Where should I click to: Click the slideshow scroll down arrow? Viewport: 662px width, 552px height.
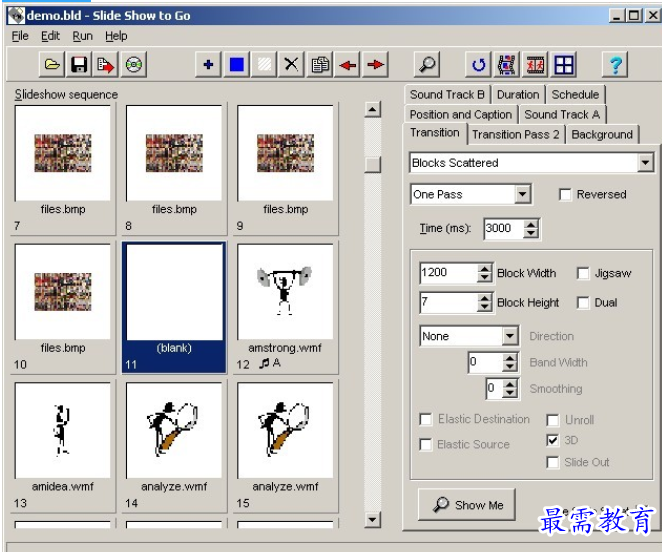[372, 519]
